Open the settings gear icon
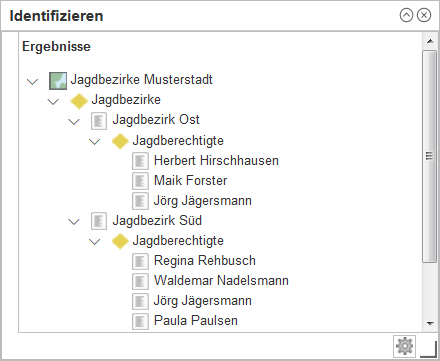The height and width of the screenshot is (361, 440). coord(404,346)
